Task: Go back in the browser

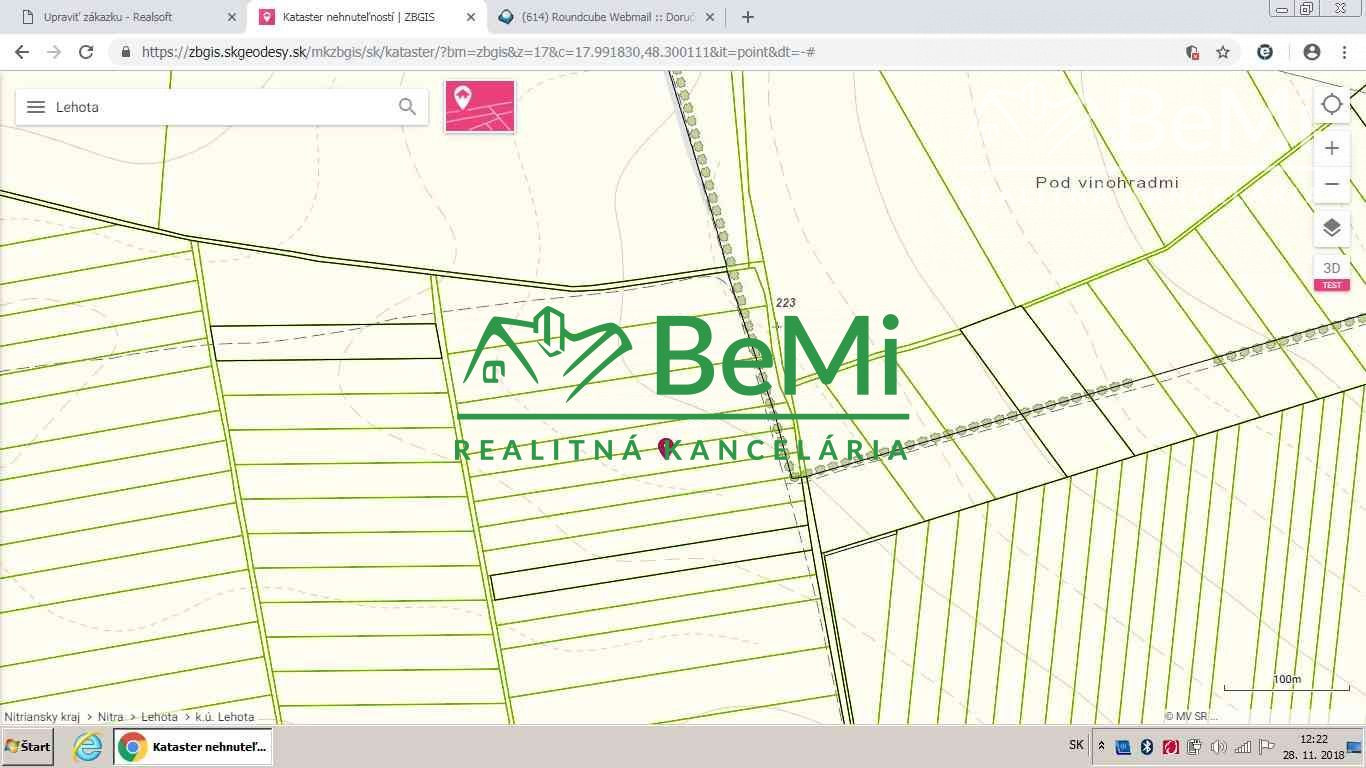Action: click(22, 52)
